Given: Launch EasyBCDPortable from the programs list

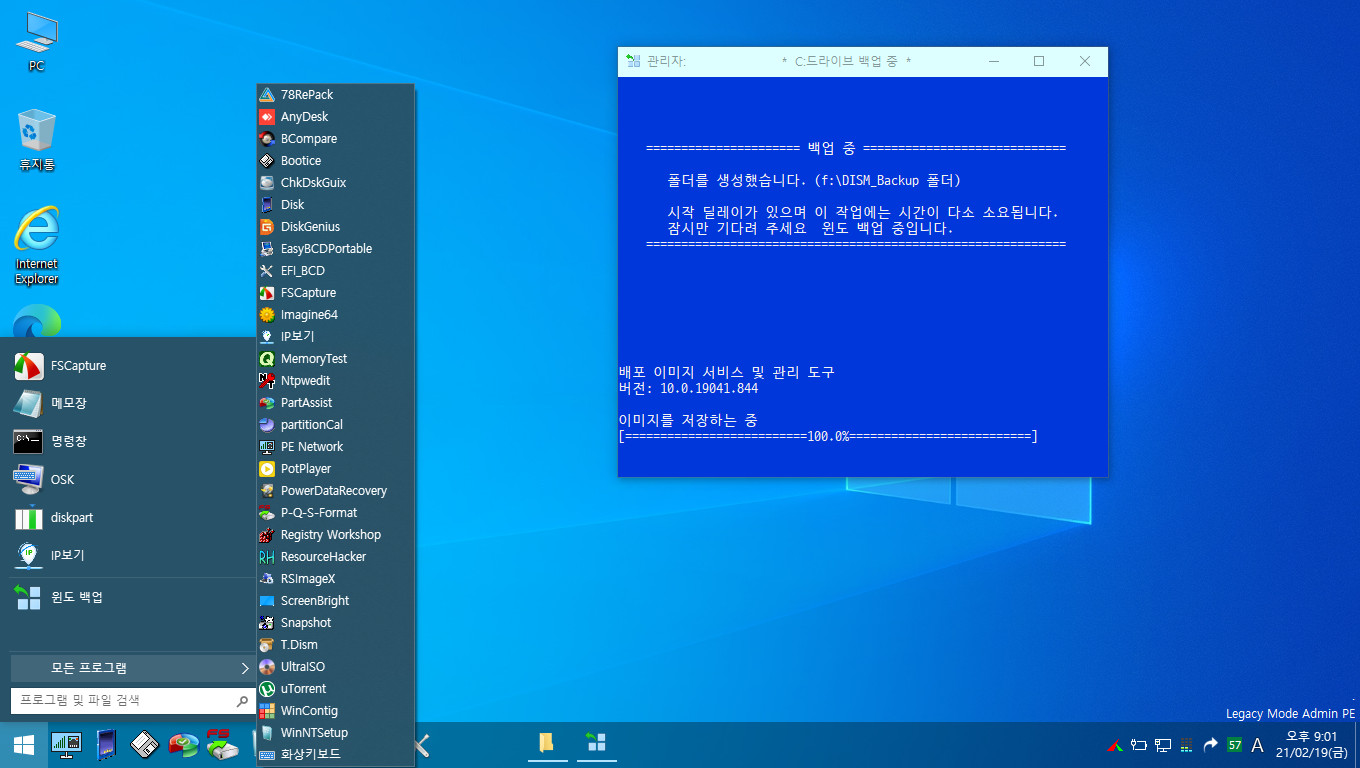Looking at the screenshot, I should click(x=335, y=248).
